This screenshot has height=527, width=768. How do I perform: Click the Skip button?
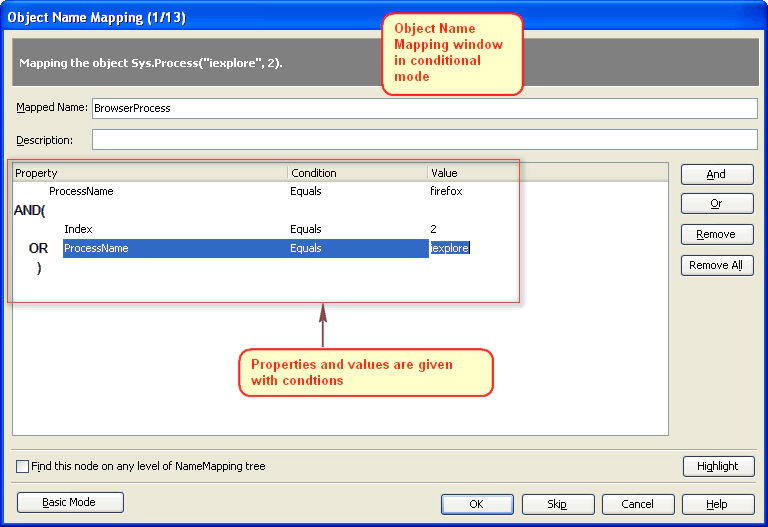pyautogui.click(x=558, y=504)
